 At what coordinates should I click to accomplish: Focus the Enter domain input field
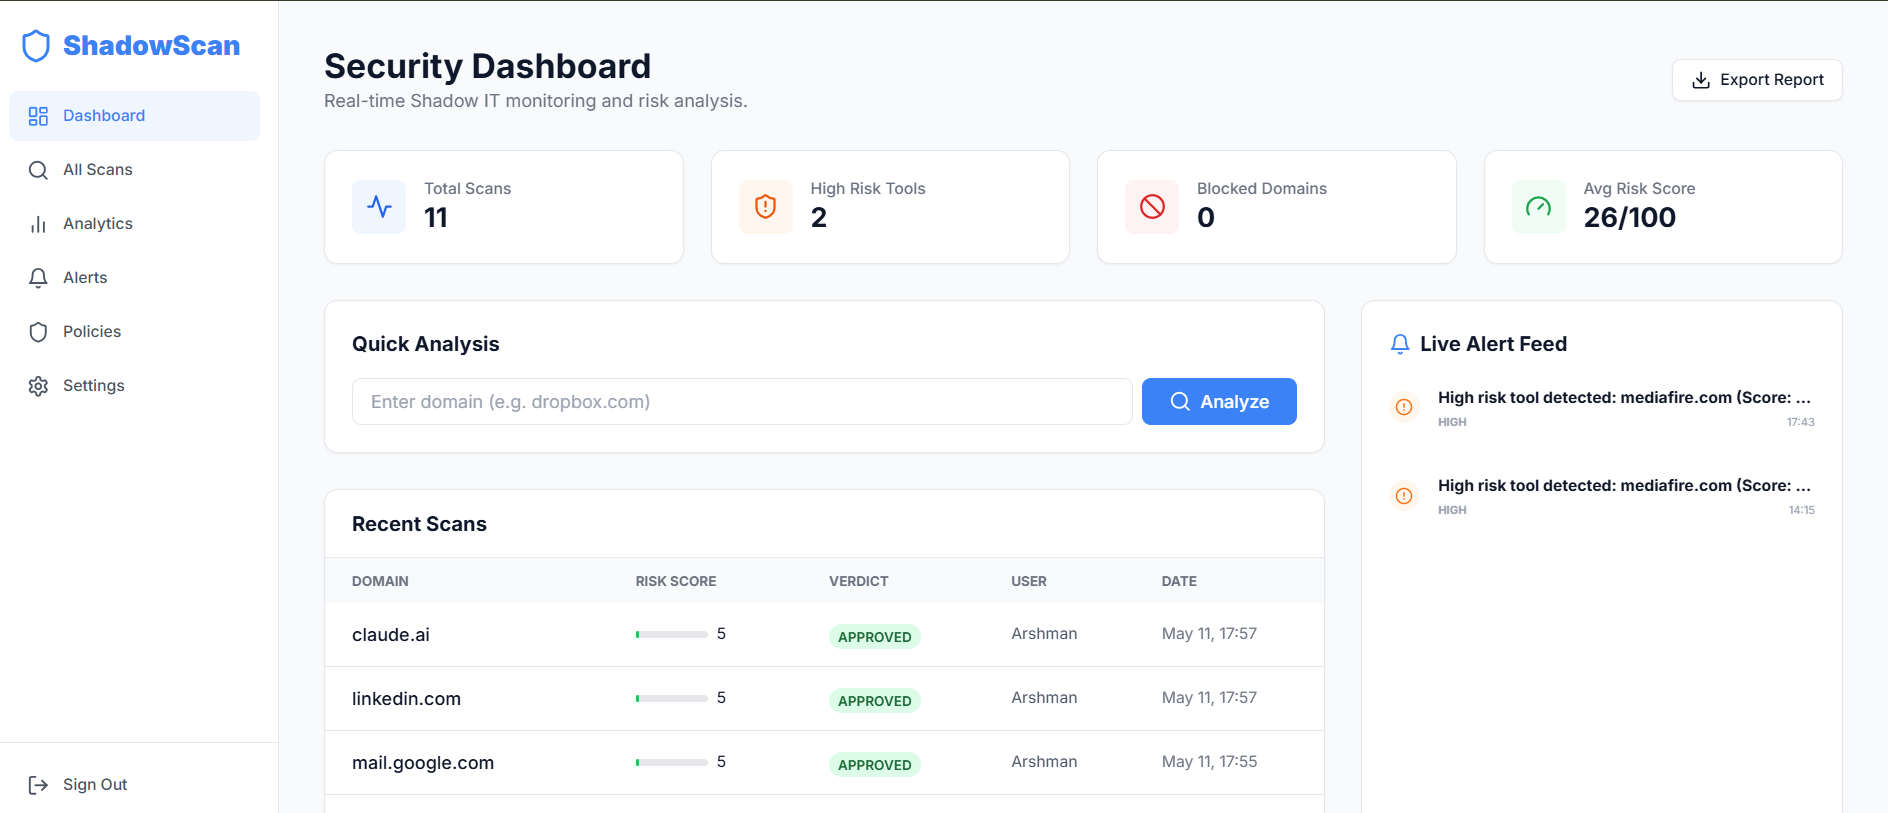pyautogui.click(x=742, y=401)
